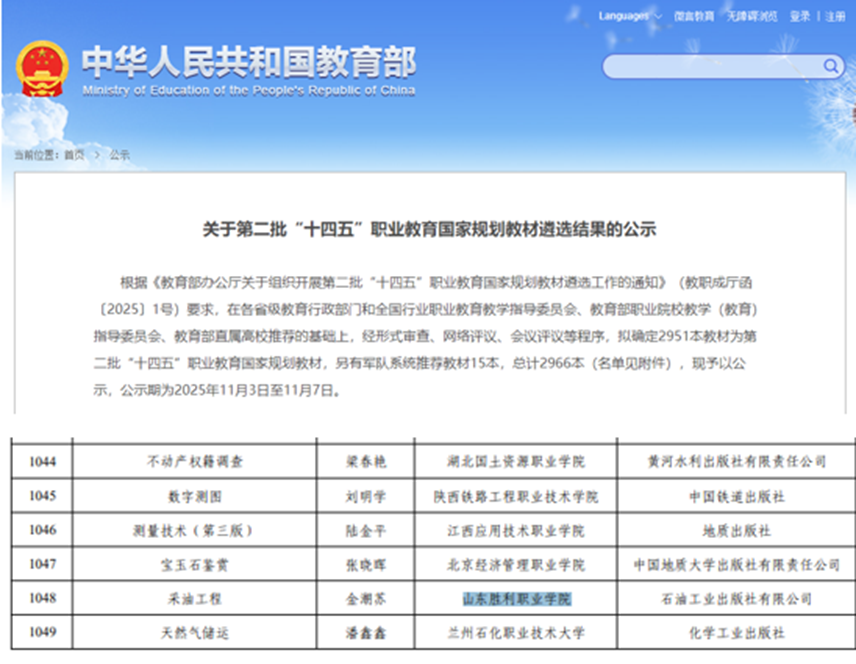Open the 微言教育 link
Viewport: 856px width, 664px height.
tap(693, 16)
